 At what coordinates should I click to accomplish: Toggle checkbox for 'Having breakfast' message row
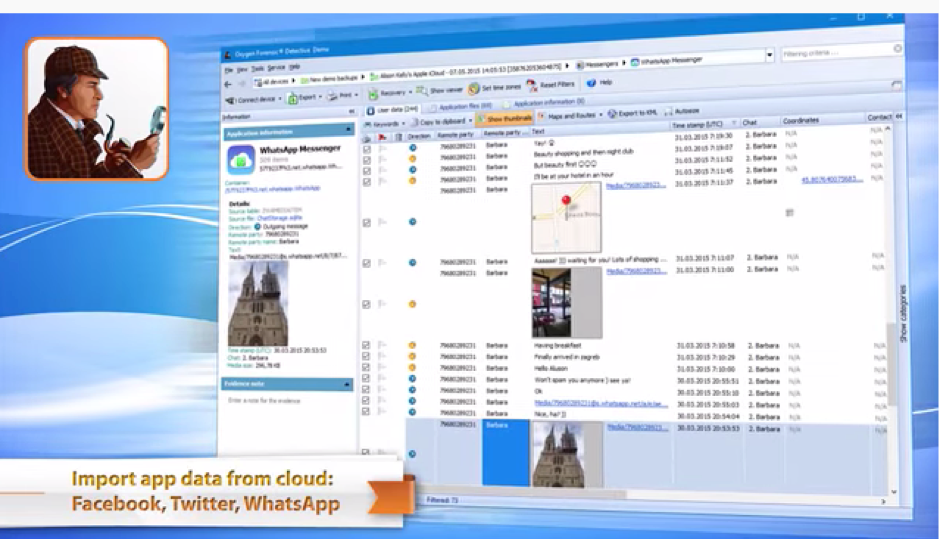pos(366,345)
